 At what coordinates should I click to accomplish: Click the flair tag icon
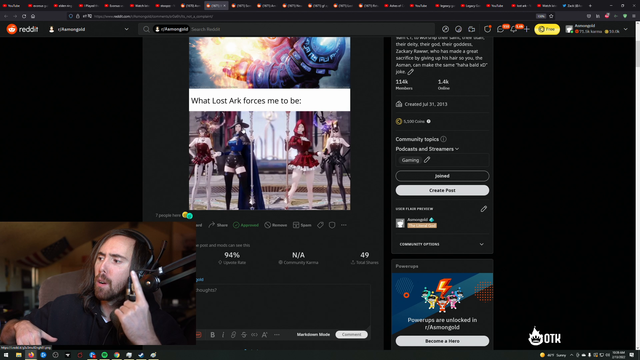[320, 225]
